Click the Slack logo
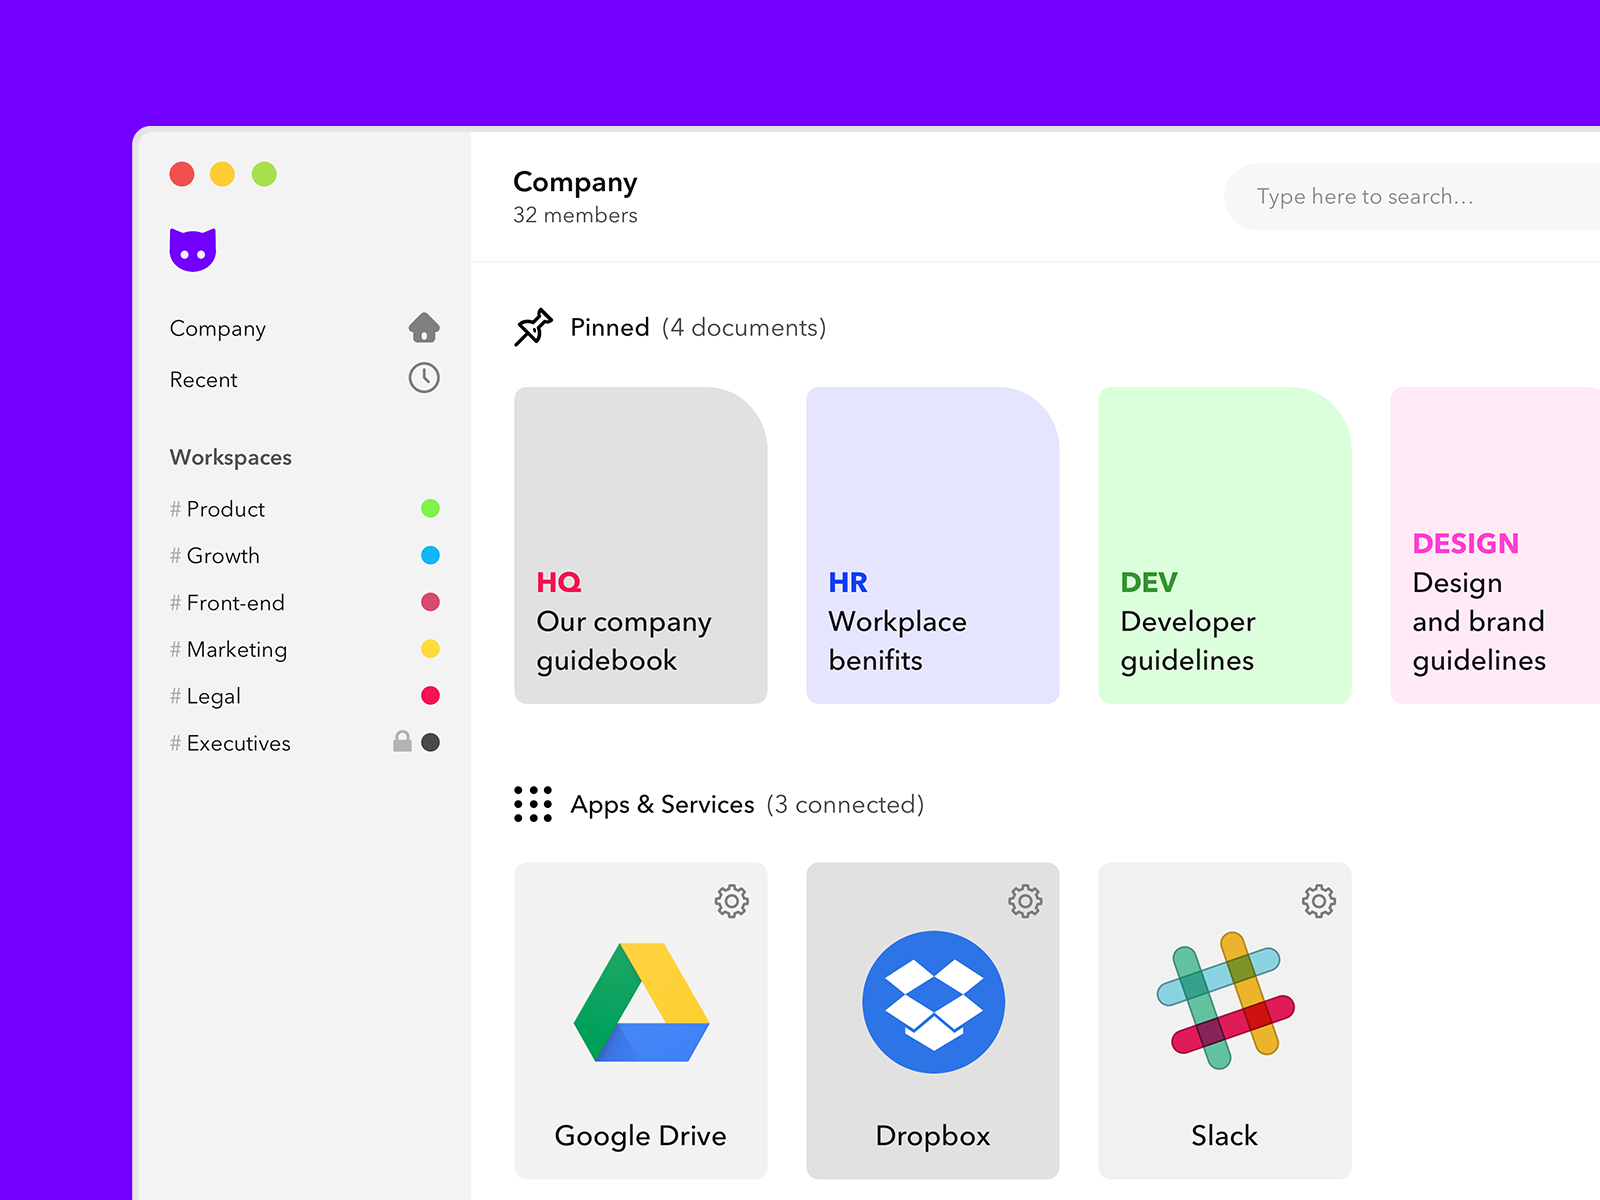1600x1200 pixels. tap(1226, 1000)
